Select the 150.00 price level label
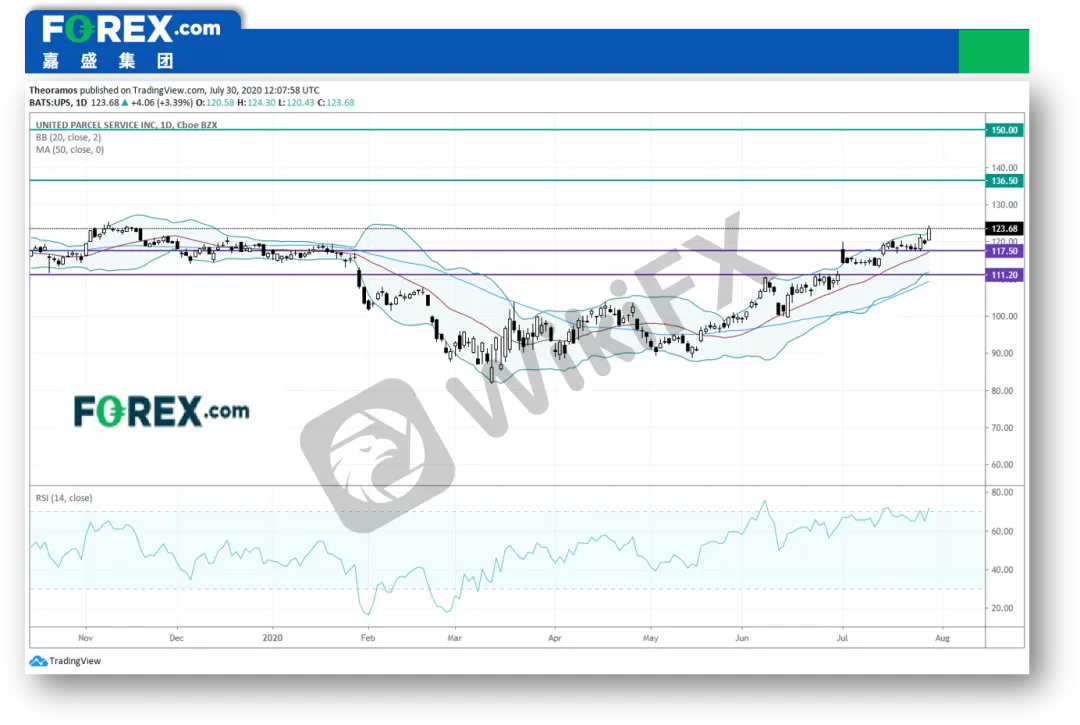Viewport: 1080px width, 725px height. click(1004, 130)
